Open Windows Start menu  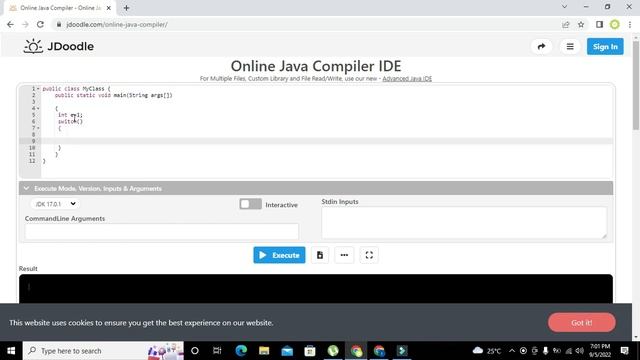[x=11, y=351]
